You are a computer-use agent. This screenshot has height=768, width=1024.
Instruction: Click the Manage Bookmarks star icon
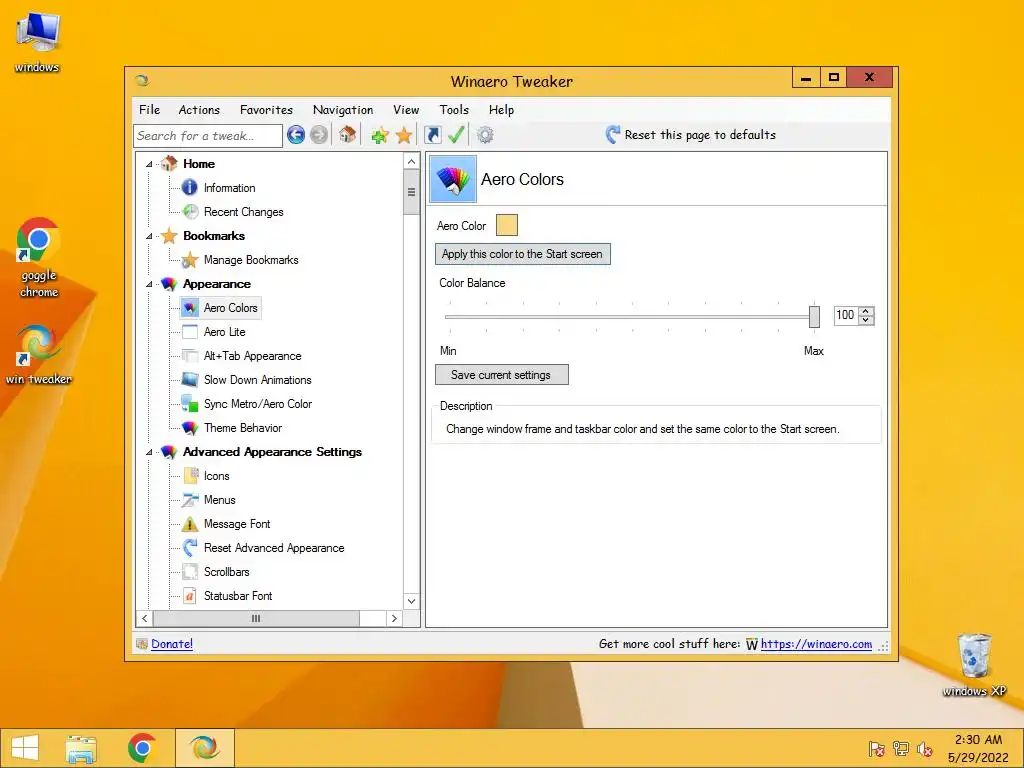click(190, 260)
